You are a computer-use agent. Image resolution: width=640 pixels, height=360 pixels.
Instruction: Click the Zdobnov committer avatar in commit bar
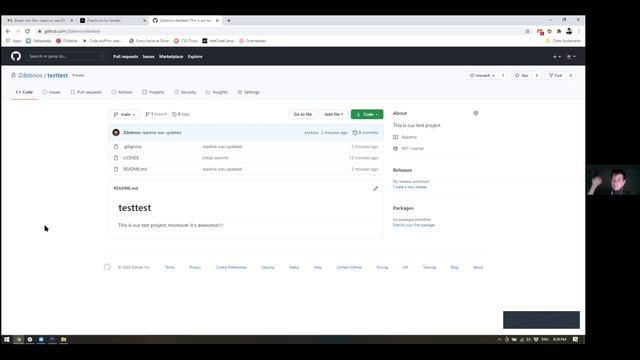[x=116, y=133]
